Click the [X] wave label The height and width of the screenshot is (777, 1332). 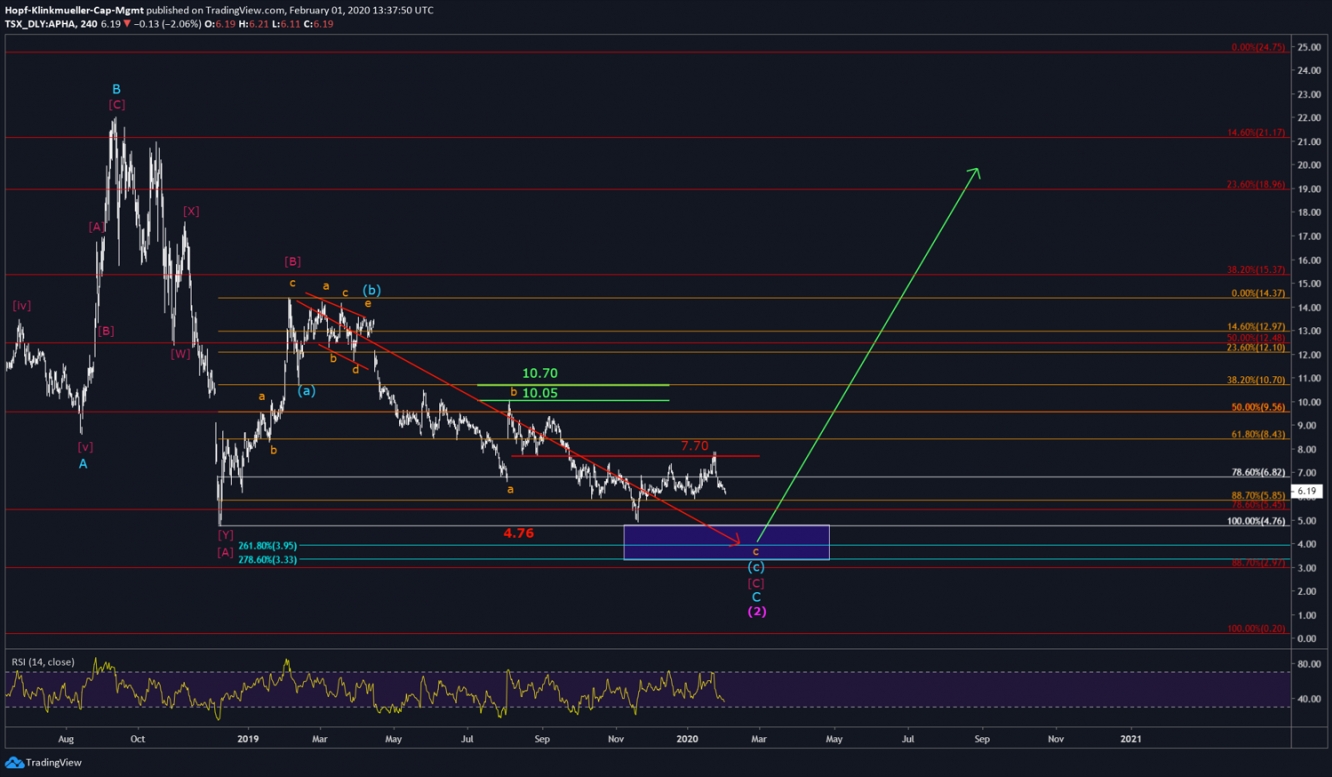pos(191,211)
